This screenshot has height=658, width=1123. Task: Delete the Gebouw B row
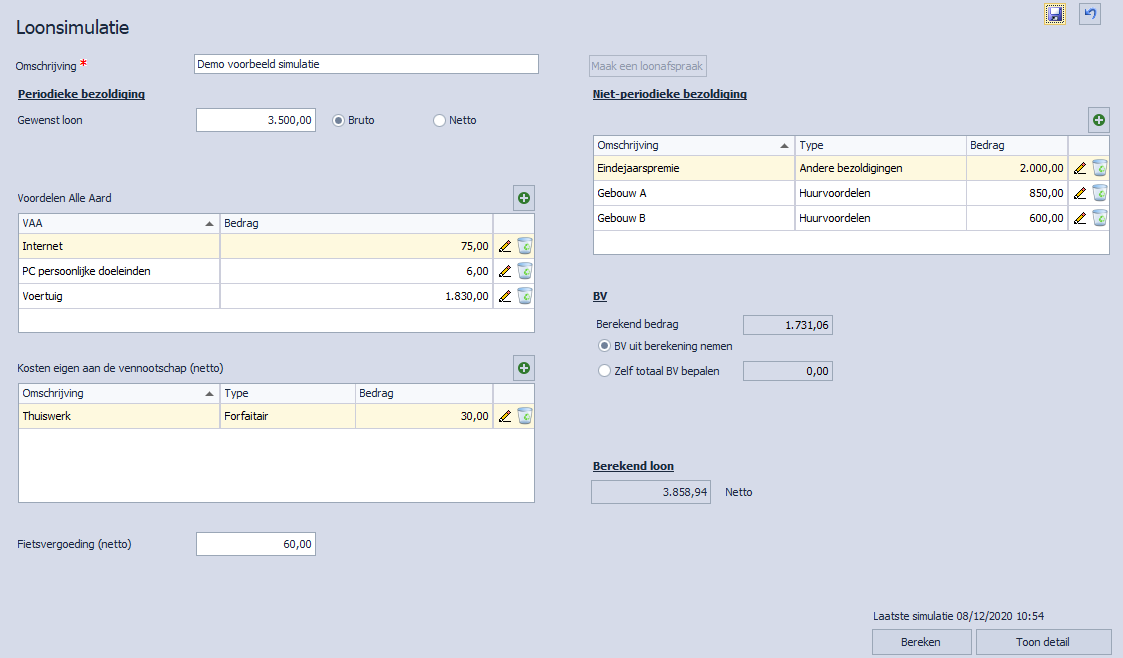click(x=1100, y=218)
